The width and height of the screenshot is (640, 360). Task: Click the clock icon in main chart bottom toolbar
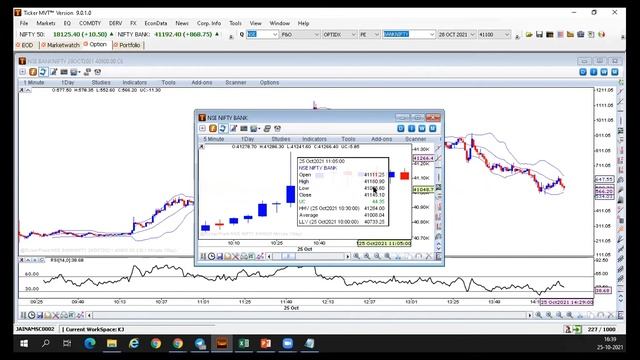coord(31,315)
